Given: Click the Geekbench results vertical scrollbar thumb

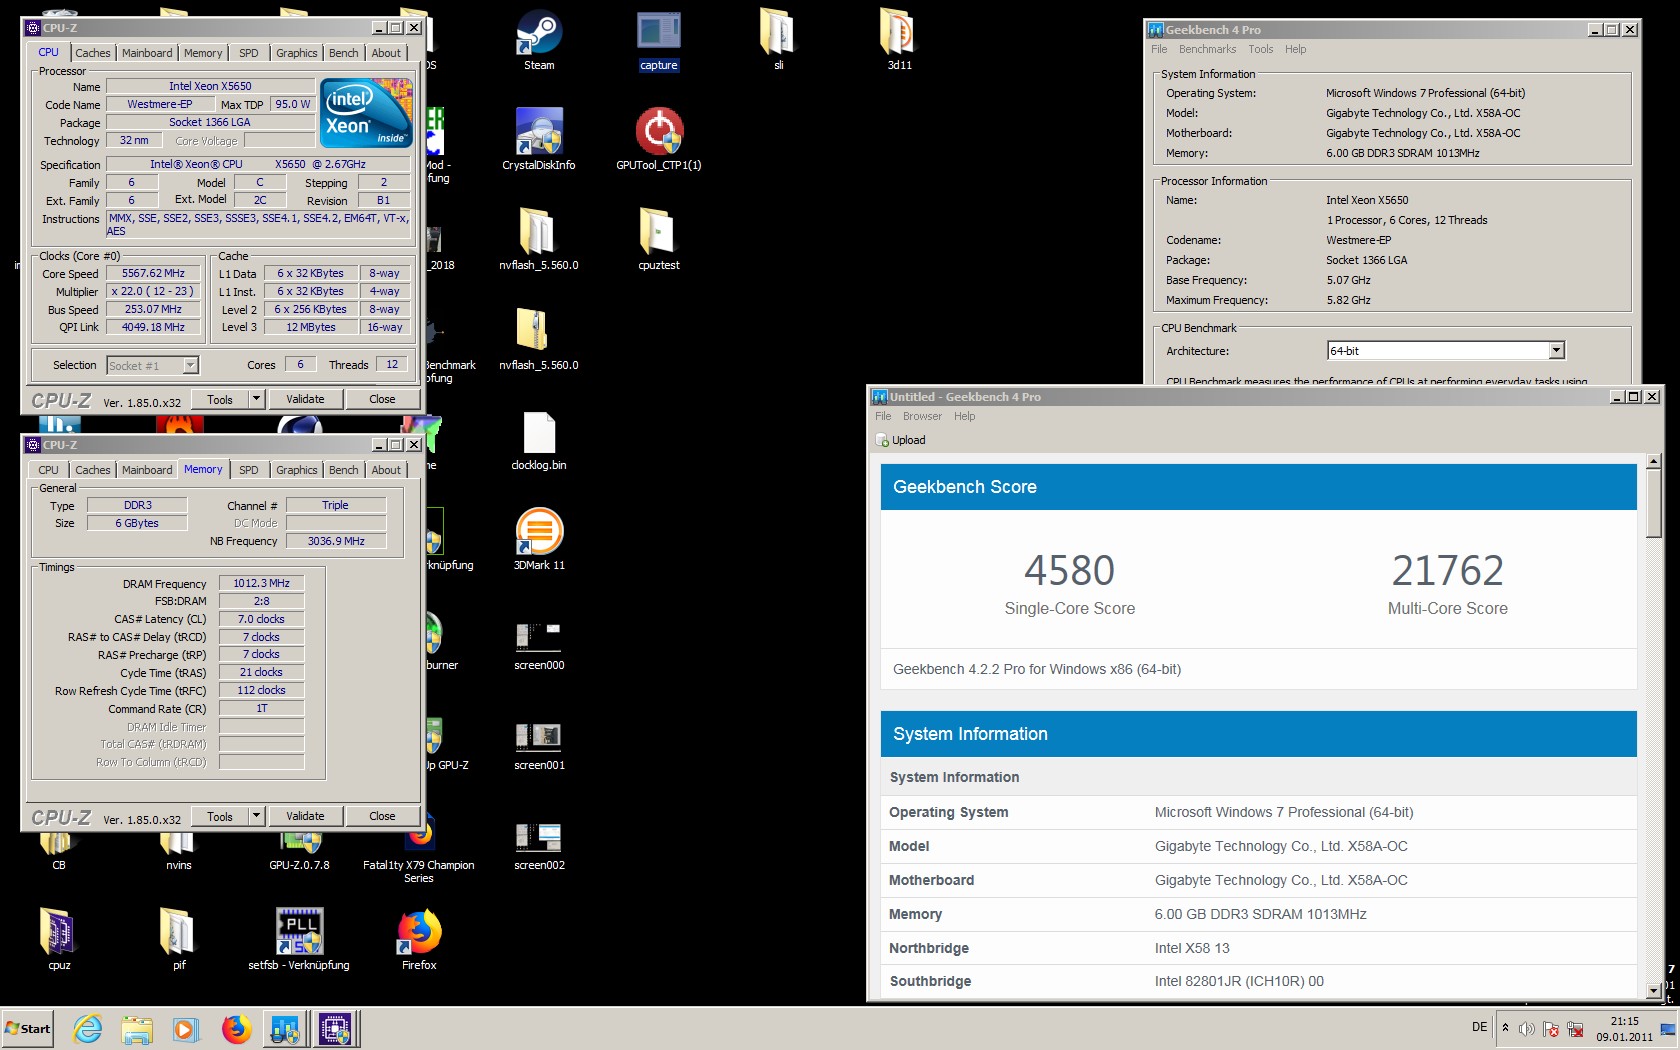Looking at the screenshot, I should tap(1653, 505).
